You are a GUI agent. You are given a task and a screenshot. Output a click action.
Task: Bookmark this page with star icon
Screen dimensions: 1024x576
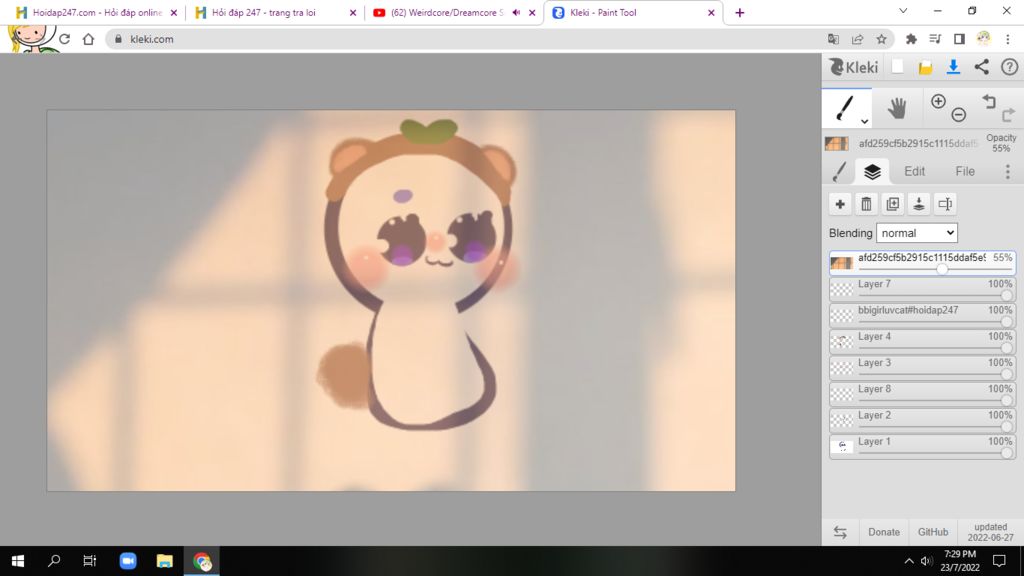[881, 39]
